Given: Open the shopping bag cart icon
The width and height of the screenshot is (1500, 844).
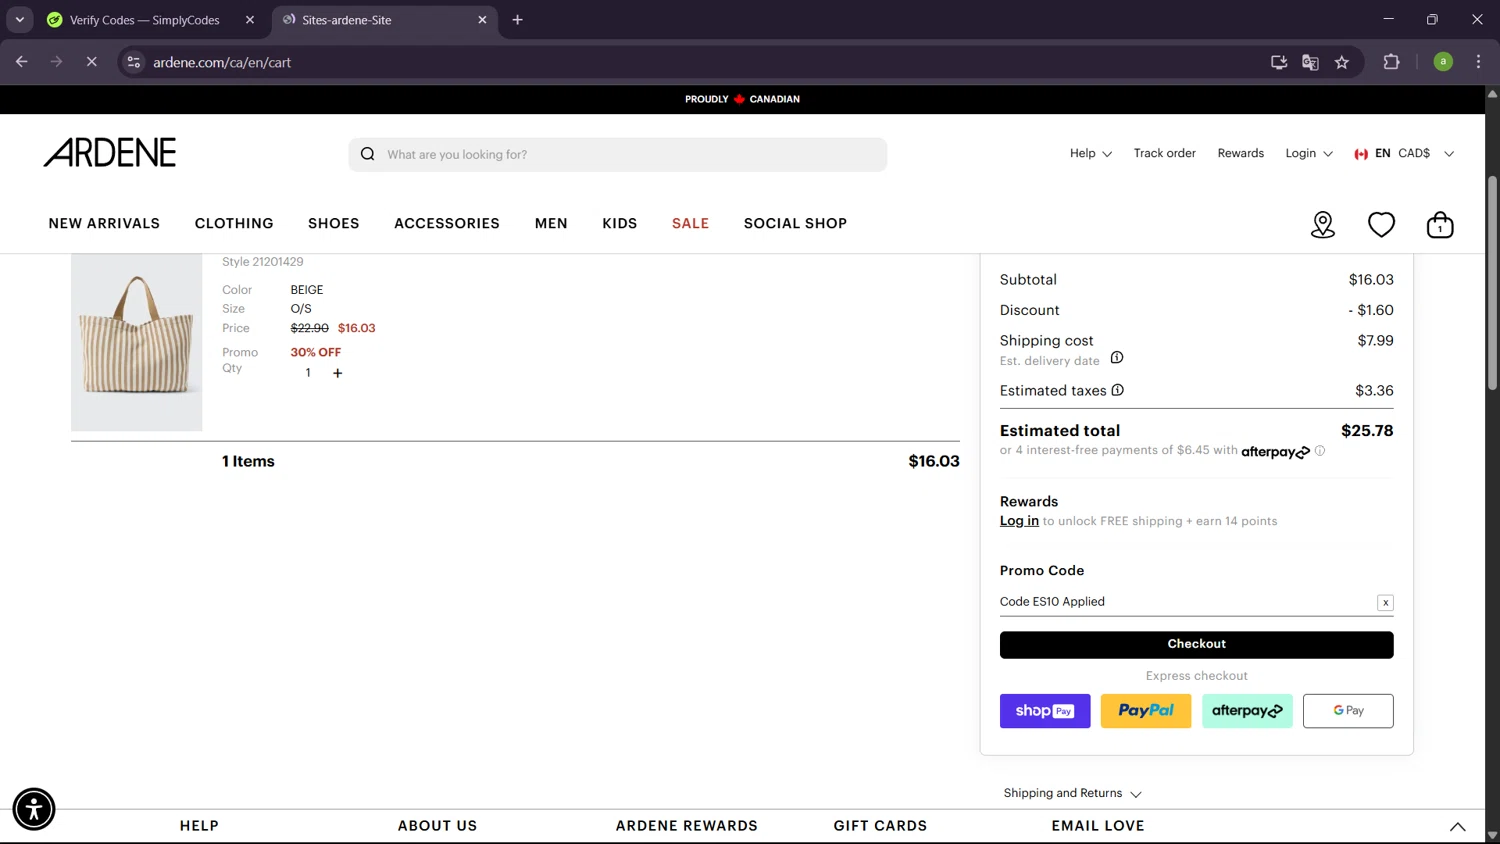Looking at the screenshot, I should [x=1440, y=225].
